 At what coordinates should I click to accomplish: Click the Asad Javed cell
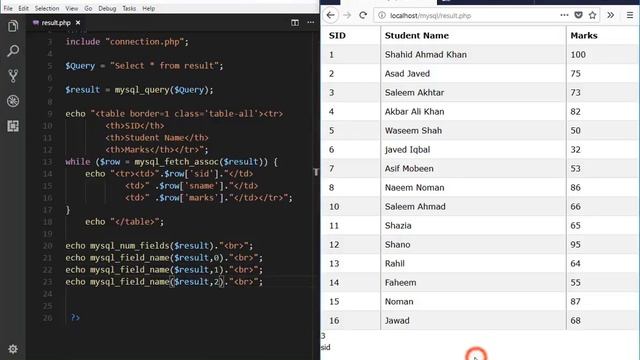pyautogui.click(x=473, y=73)
